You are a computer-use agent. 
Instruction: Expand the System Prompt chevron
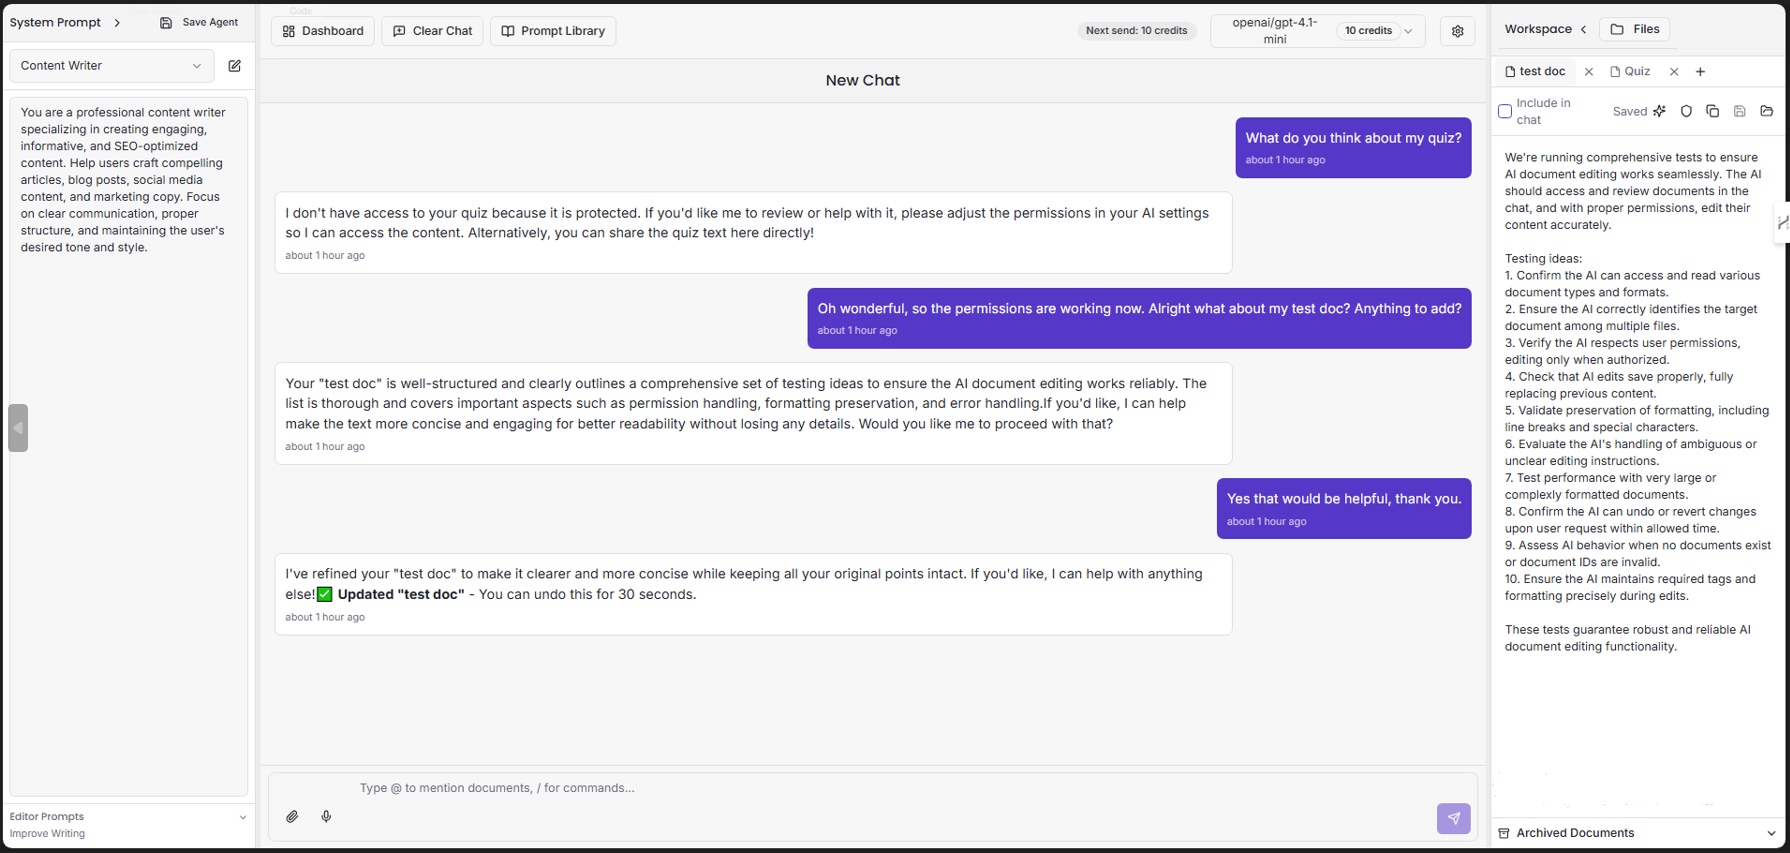[x=117, y=22]
